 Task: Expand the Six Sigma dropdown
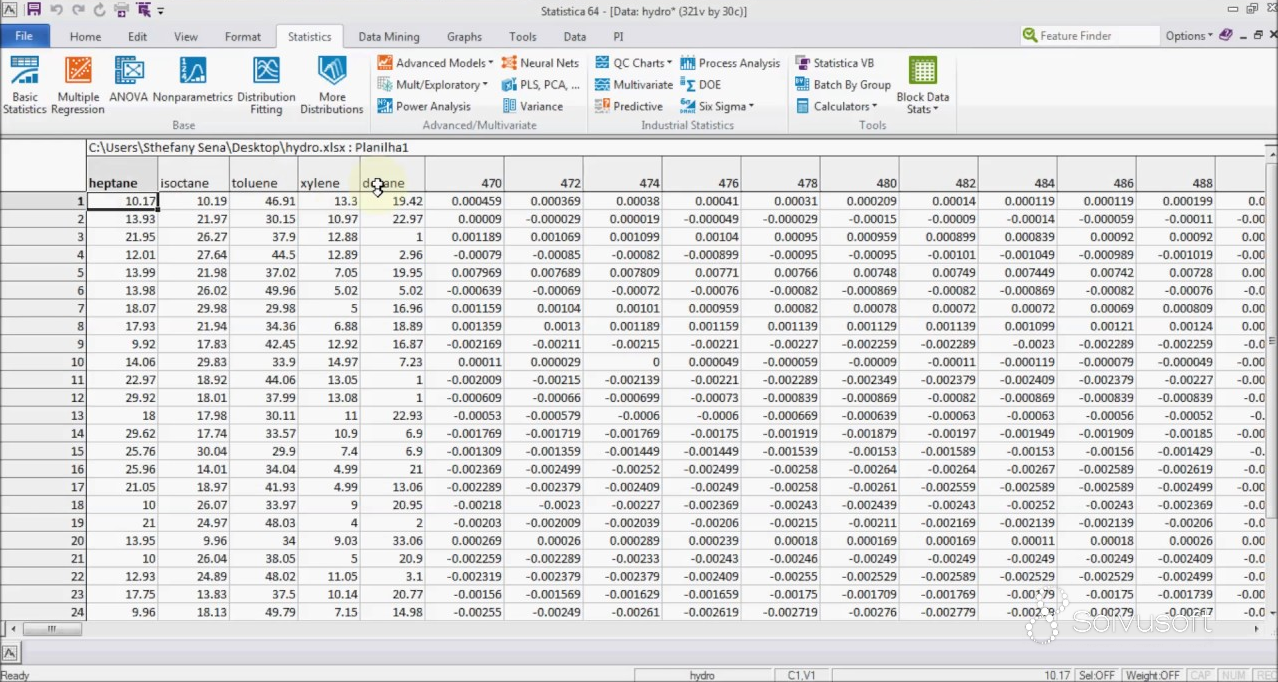click(717, 106)
